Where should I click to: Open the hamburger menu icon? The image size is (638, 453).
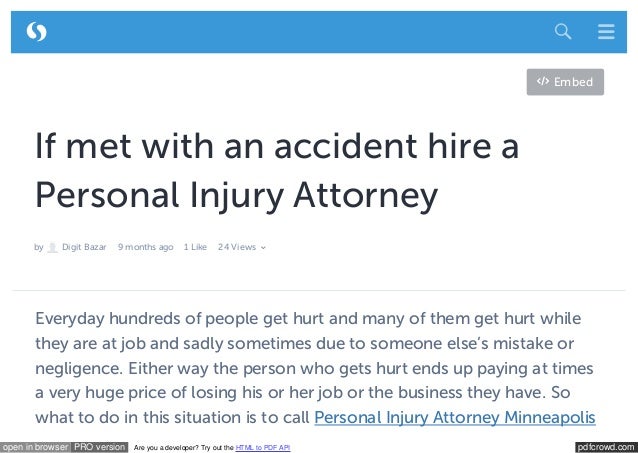point(606,31)
